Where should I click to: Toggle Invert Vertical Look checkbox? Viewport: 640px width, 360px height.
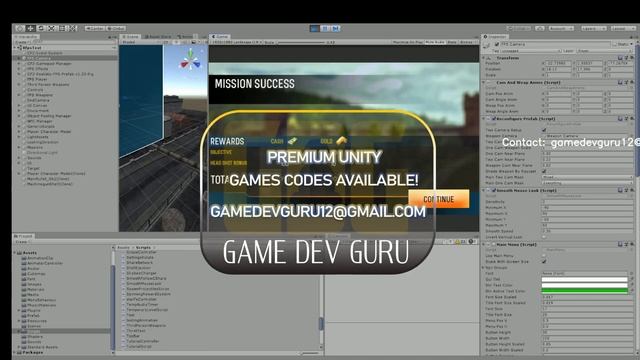pos(544,237)
